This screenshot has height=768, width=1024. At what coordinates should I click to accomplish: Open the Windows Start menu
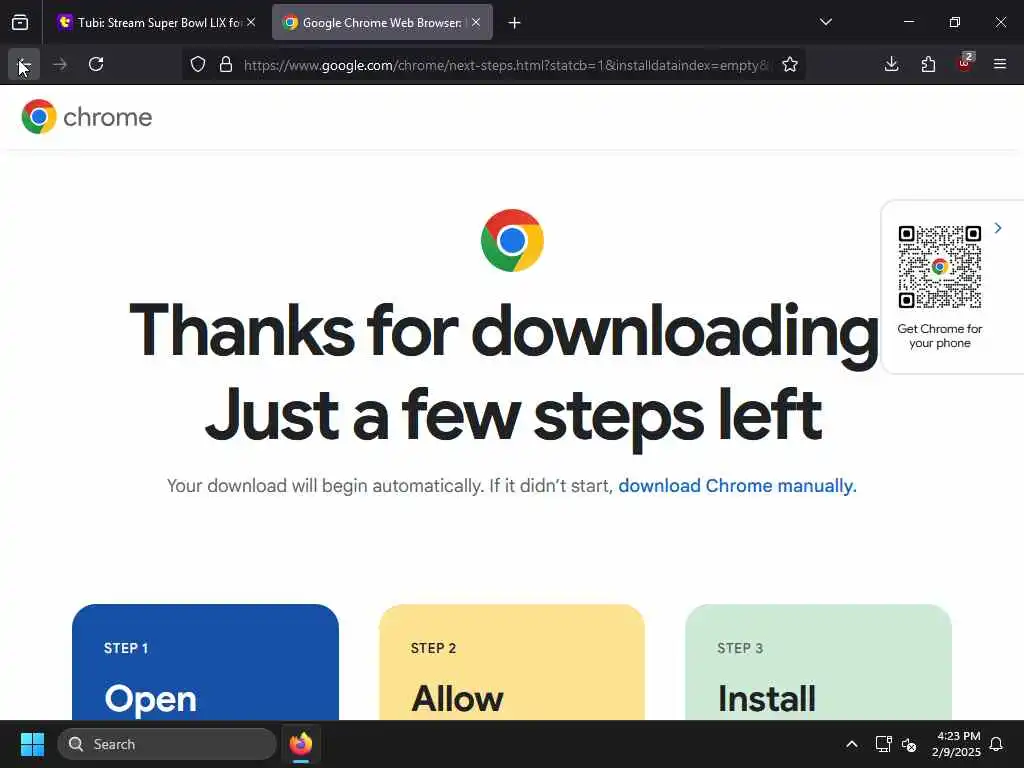click(32, 744)
